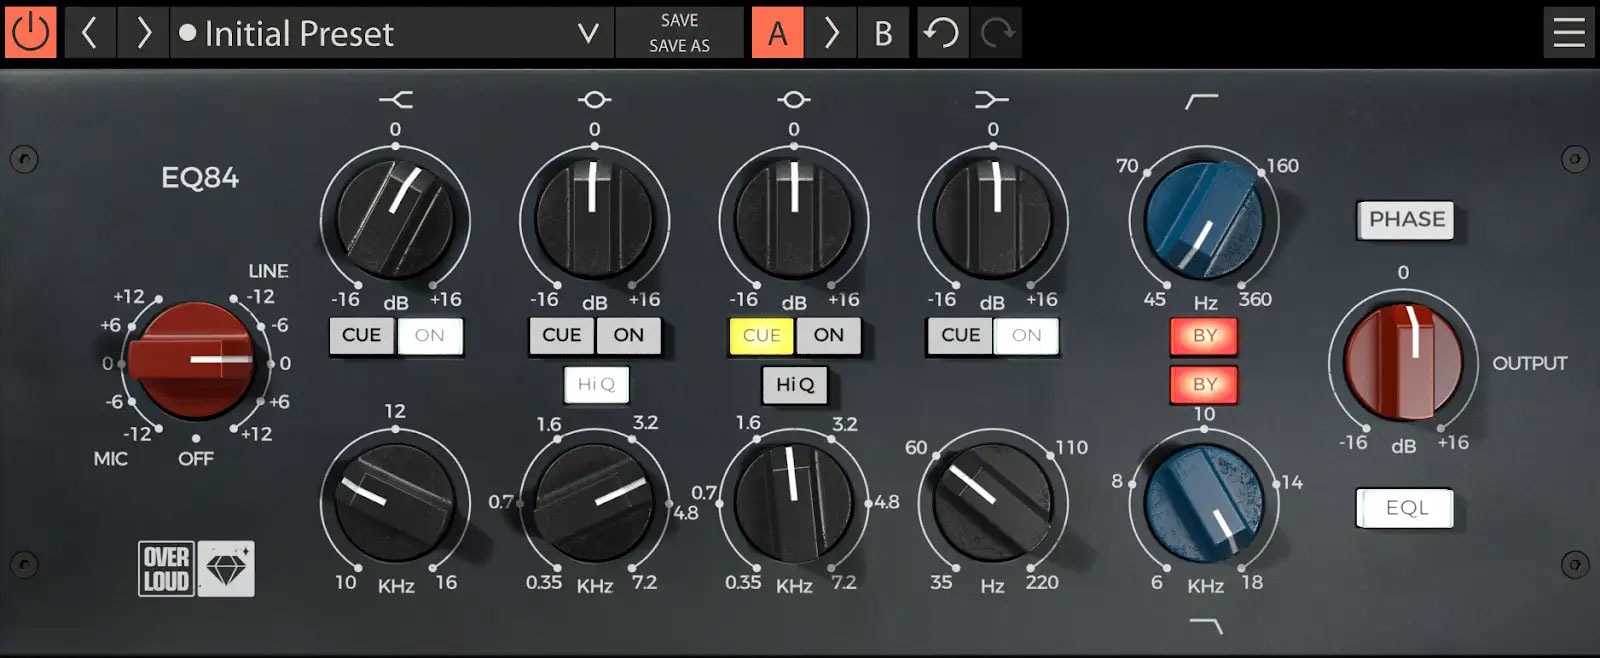Enable Hi Q on second mid band
The image size is (1600, 658).
795,385
